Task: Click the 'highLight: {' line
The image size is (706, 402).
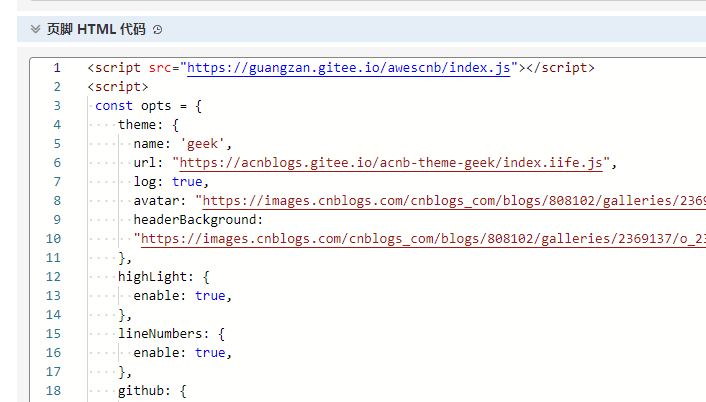Action: point(163,276)
